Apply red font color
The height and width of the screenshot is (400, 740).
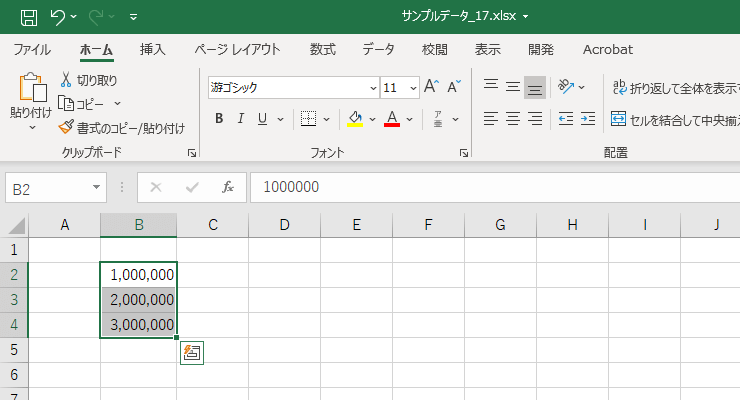[x=392, y=119]
